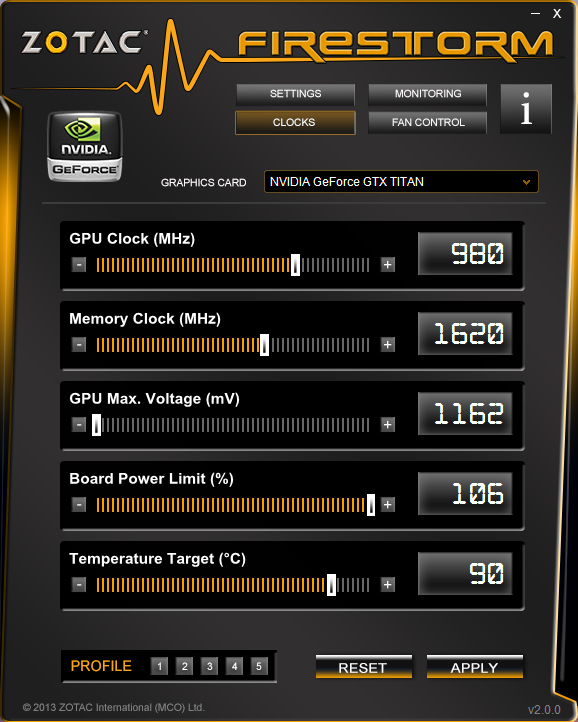Lower Board Power Limit with minus icon

click(79, 505)
